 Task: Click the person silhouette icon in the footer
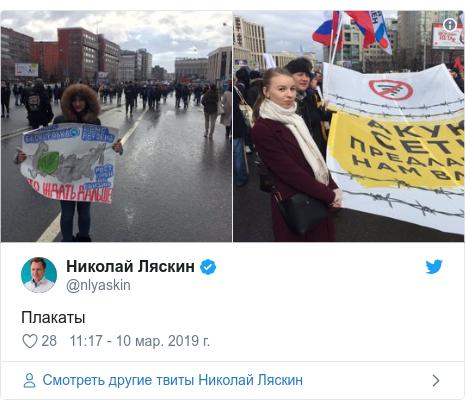[29, 380]
